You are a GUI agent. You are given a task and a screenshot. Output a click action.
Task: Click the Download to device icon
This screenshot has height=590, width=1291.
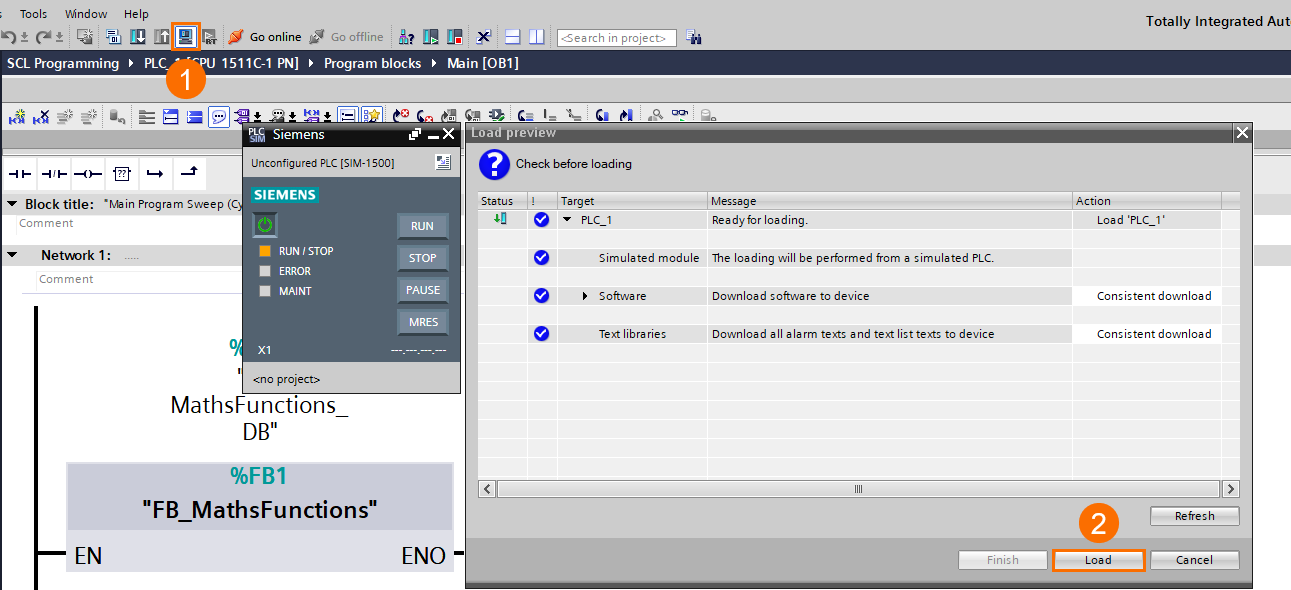[x=138, y=37]
